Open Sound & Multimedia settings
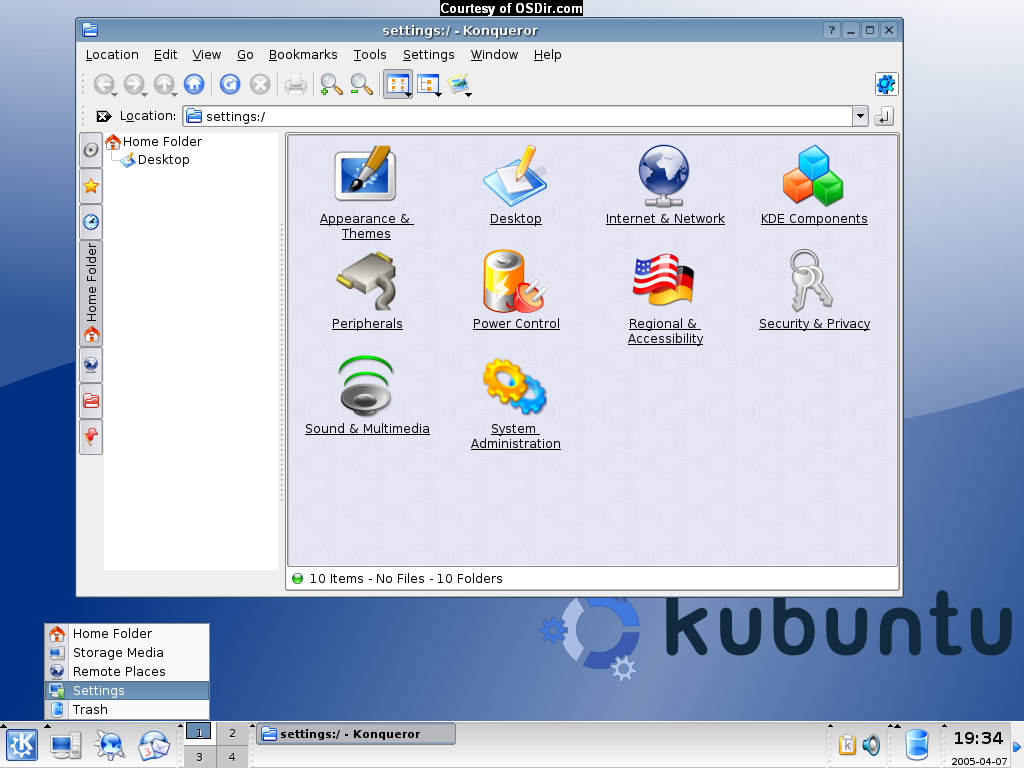This screenshot has width=1024, height=768. click(x=367, y=396)
